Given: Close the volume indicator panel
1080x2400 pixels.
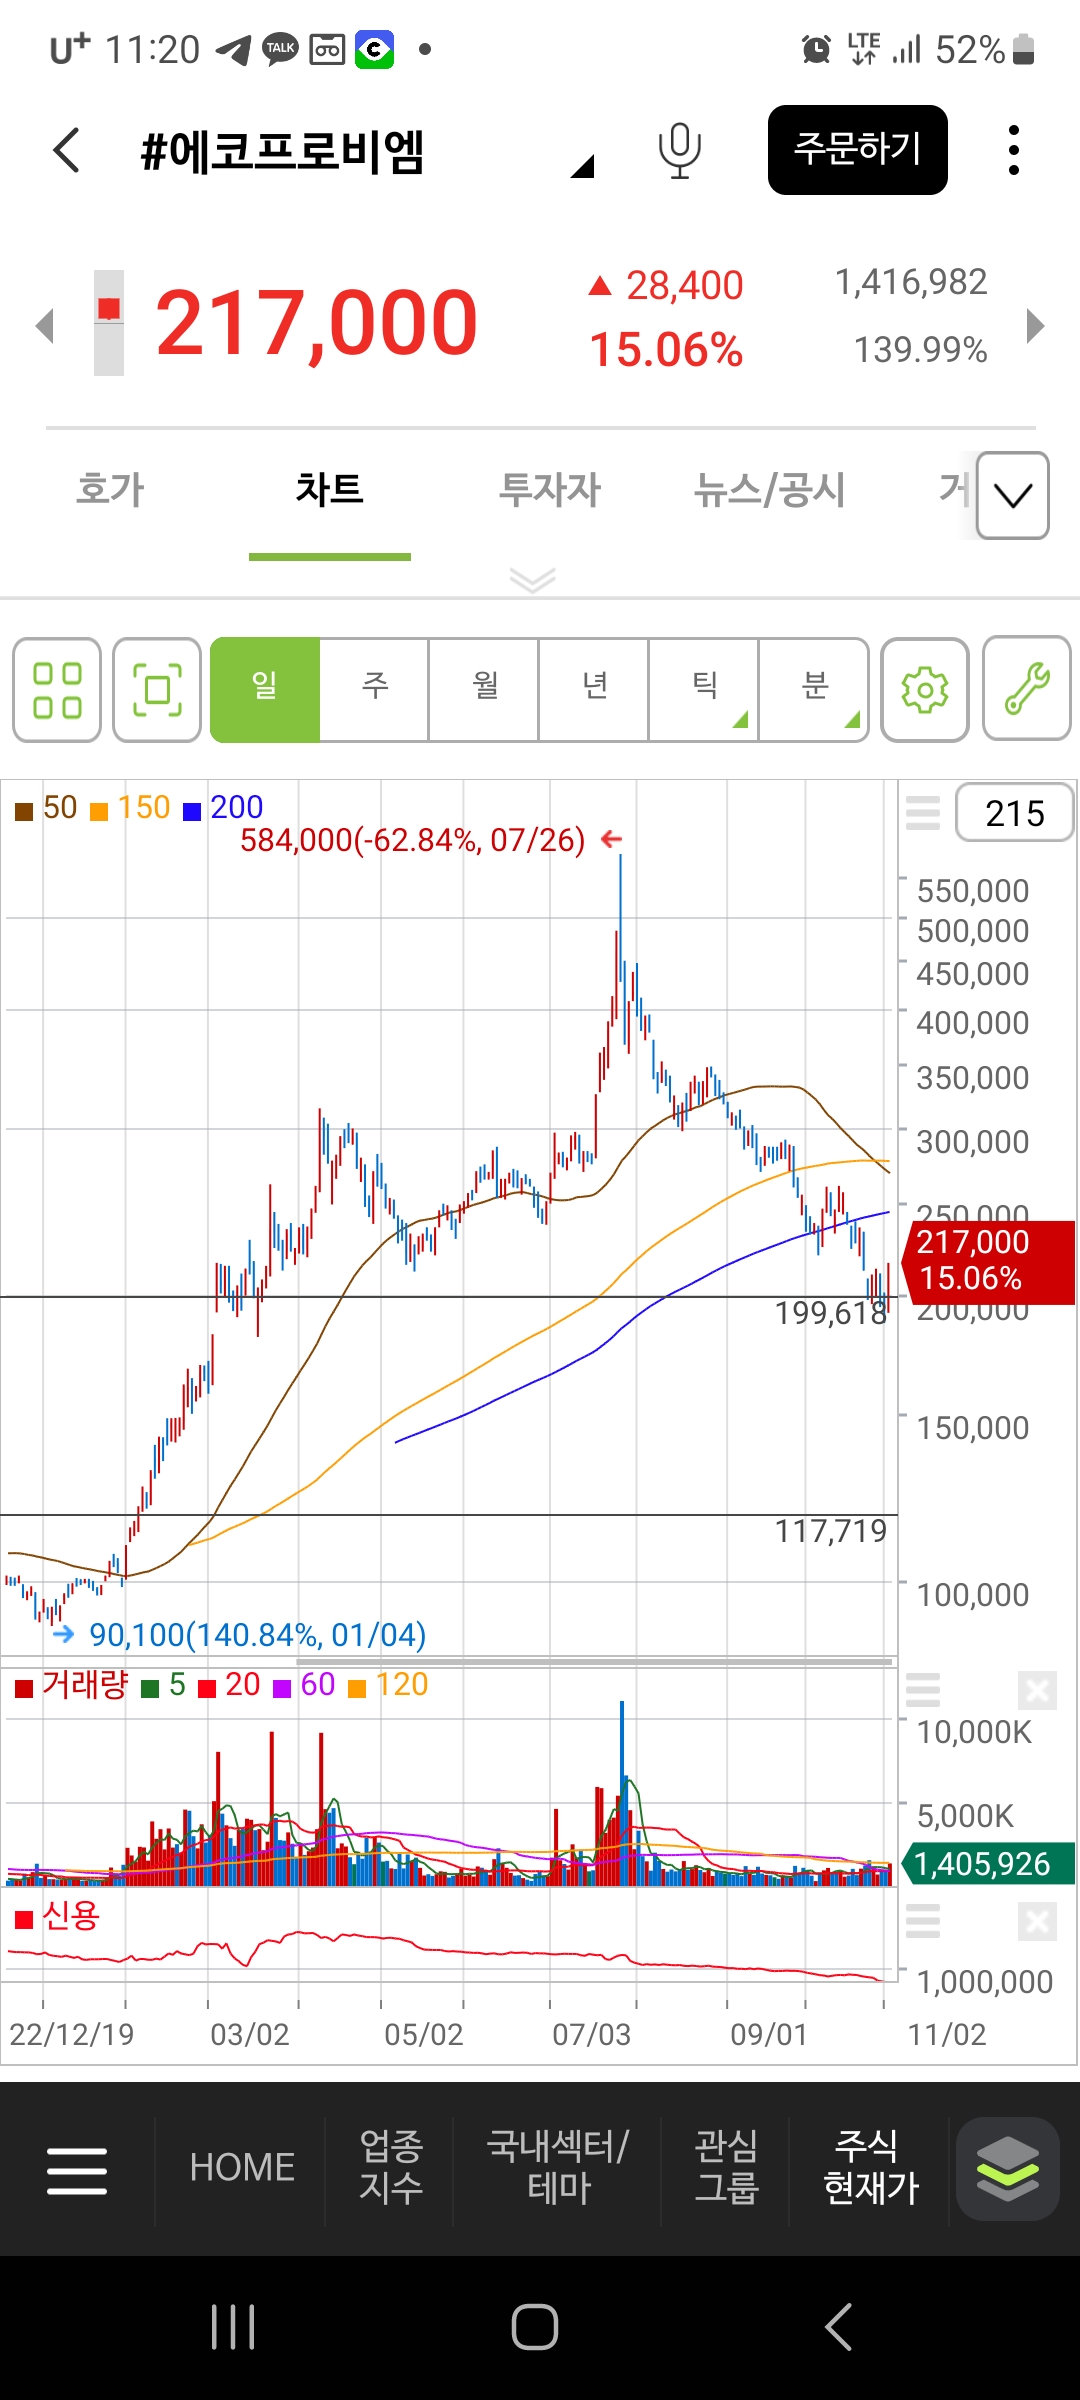Looking at the screenshot, I should point(1037,1691).
